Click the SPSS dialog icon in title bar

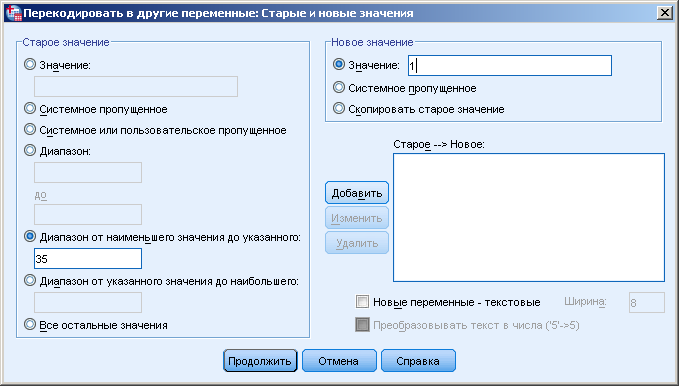pyautogui.click(x=13, y=13)
